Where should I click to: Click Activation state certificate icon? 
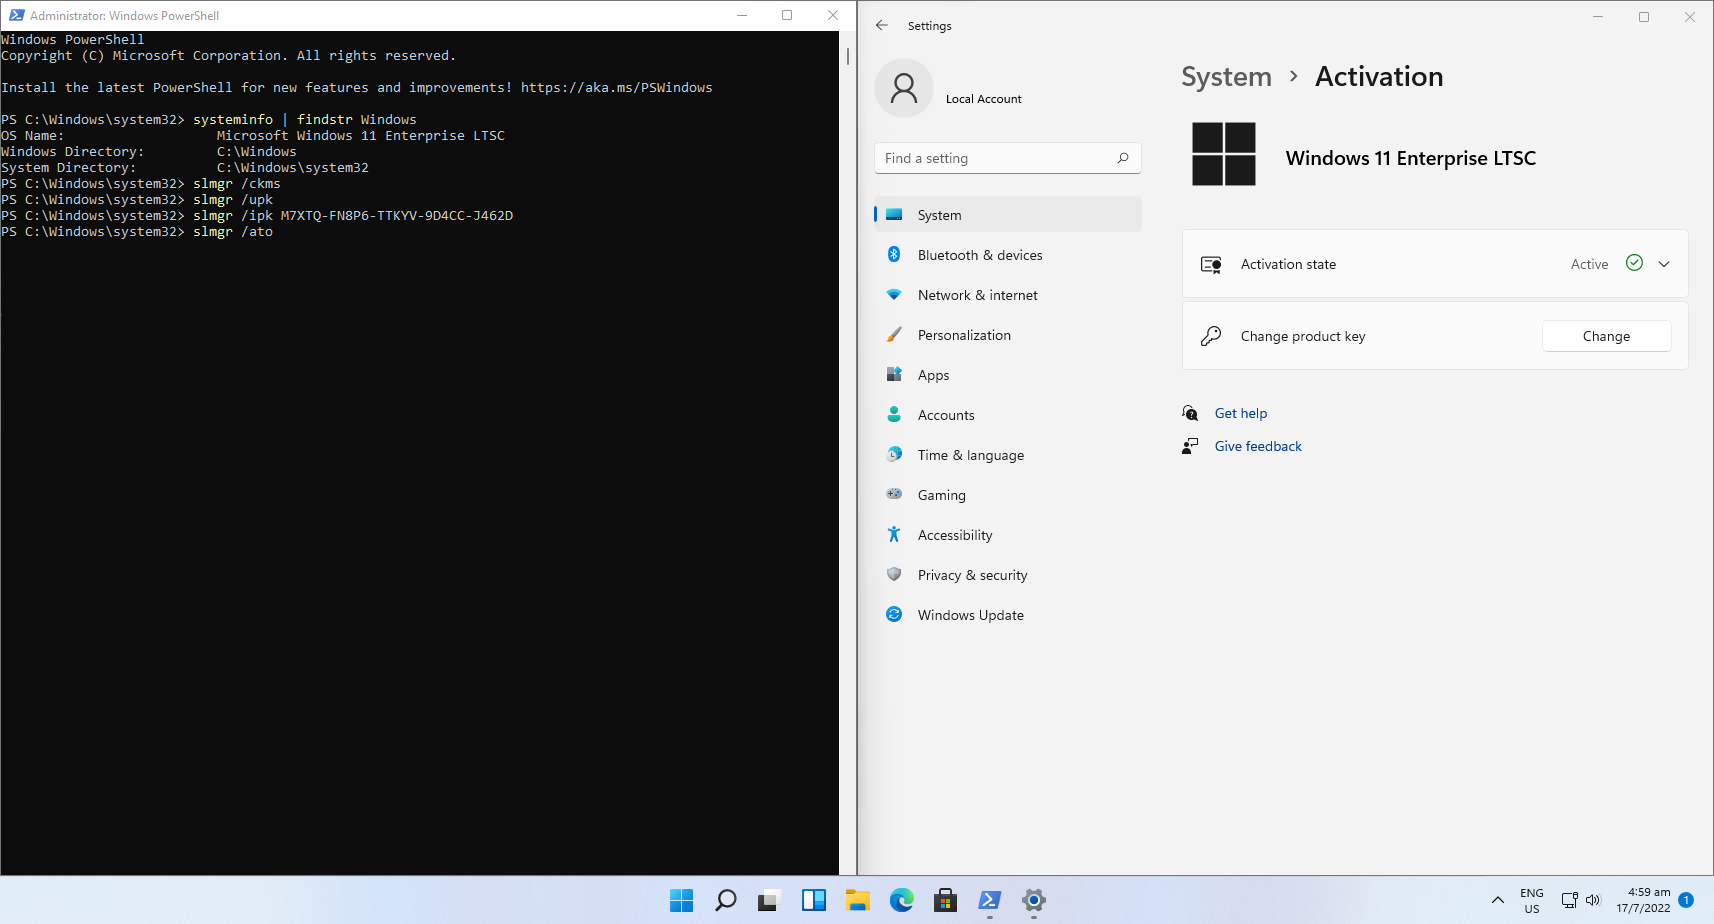pyautogui.click(x=1211, y=264)
